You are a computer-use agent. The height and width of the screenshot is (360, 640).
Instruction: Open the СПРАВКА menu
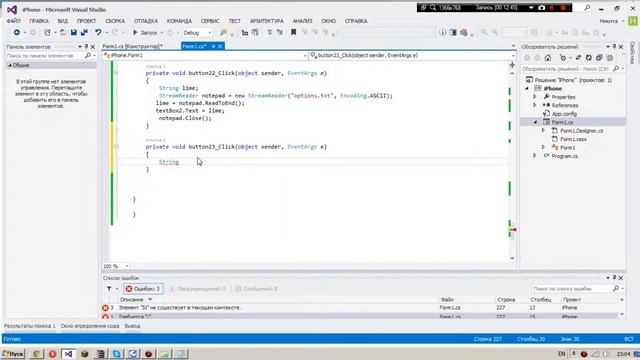click(356, 21)
